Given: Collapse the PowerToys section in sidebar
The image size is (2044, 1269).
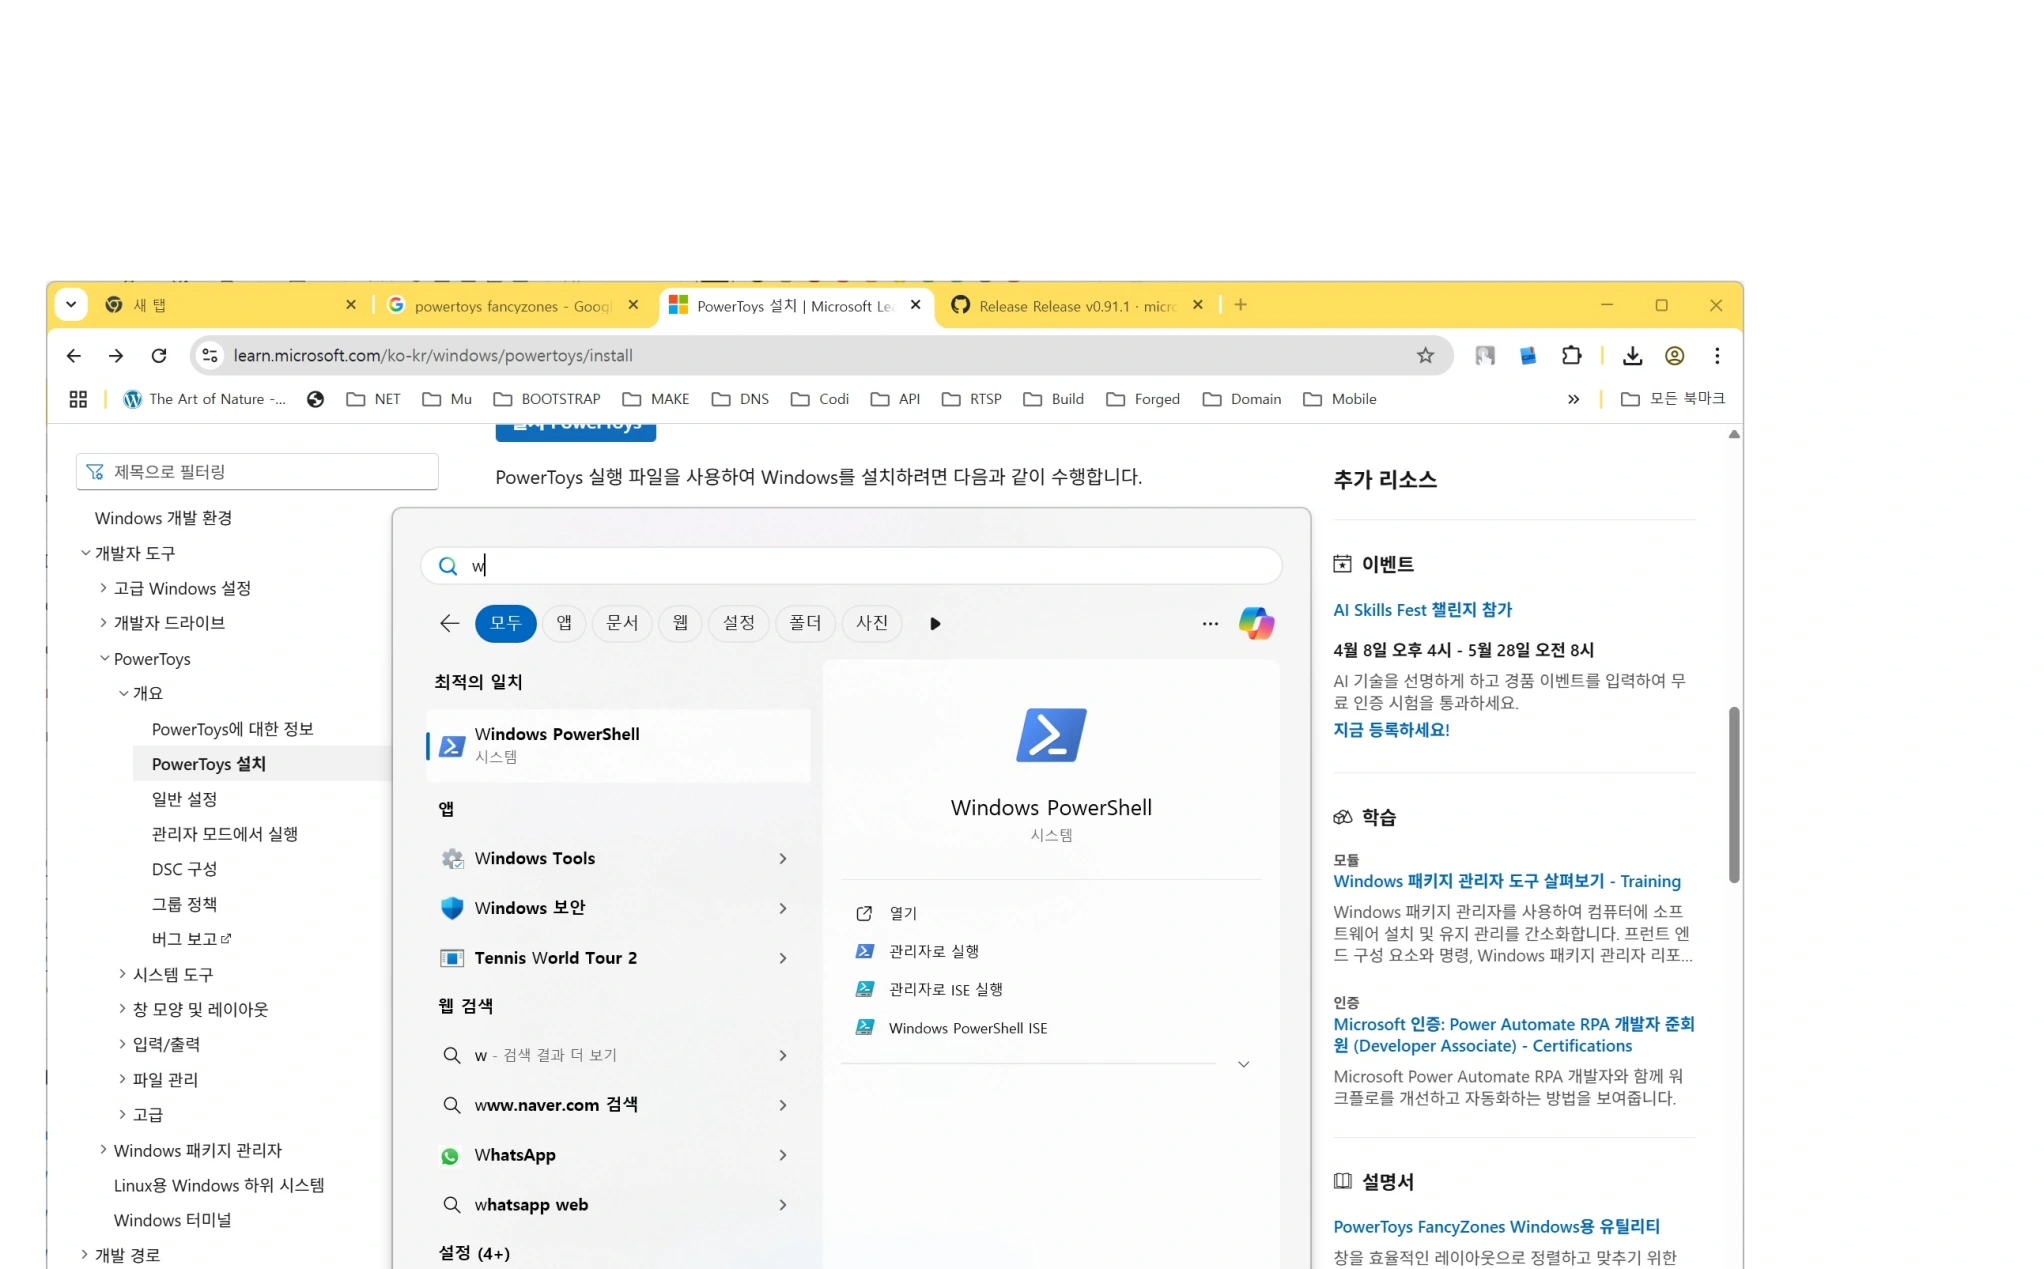Looking at the screenshot, I should pyautogui.click(x=104, y=658).
